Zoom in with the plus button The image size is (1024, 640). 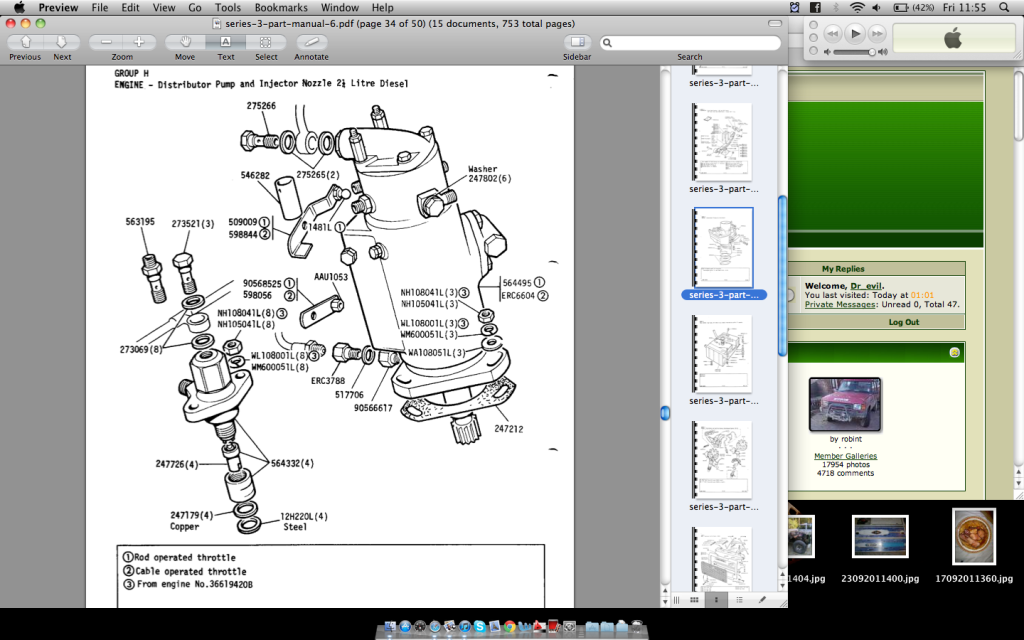138,42
